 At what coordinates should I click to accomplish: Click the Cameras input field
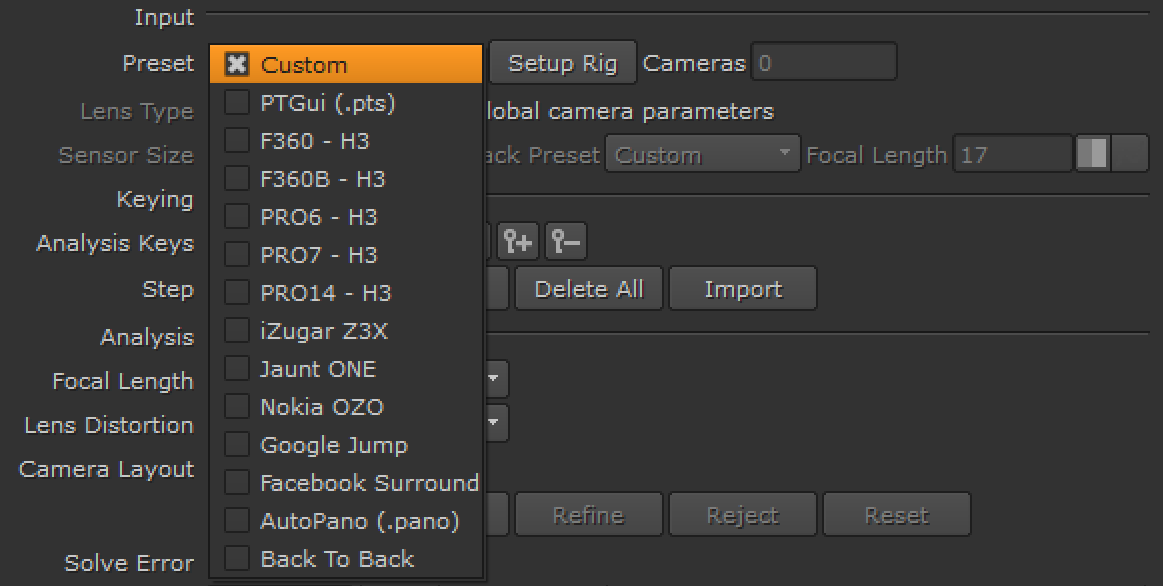click(824, 62)
